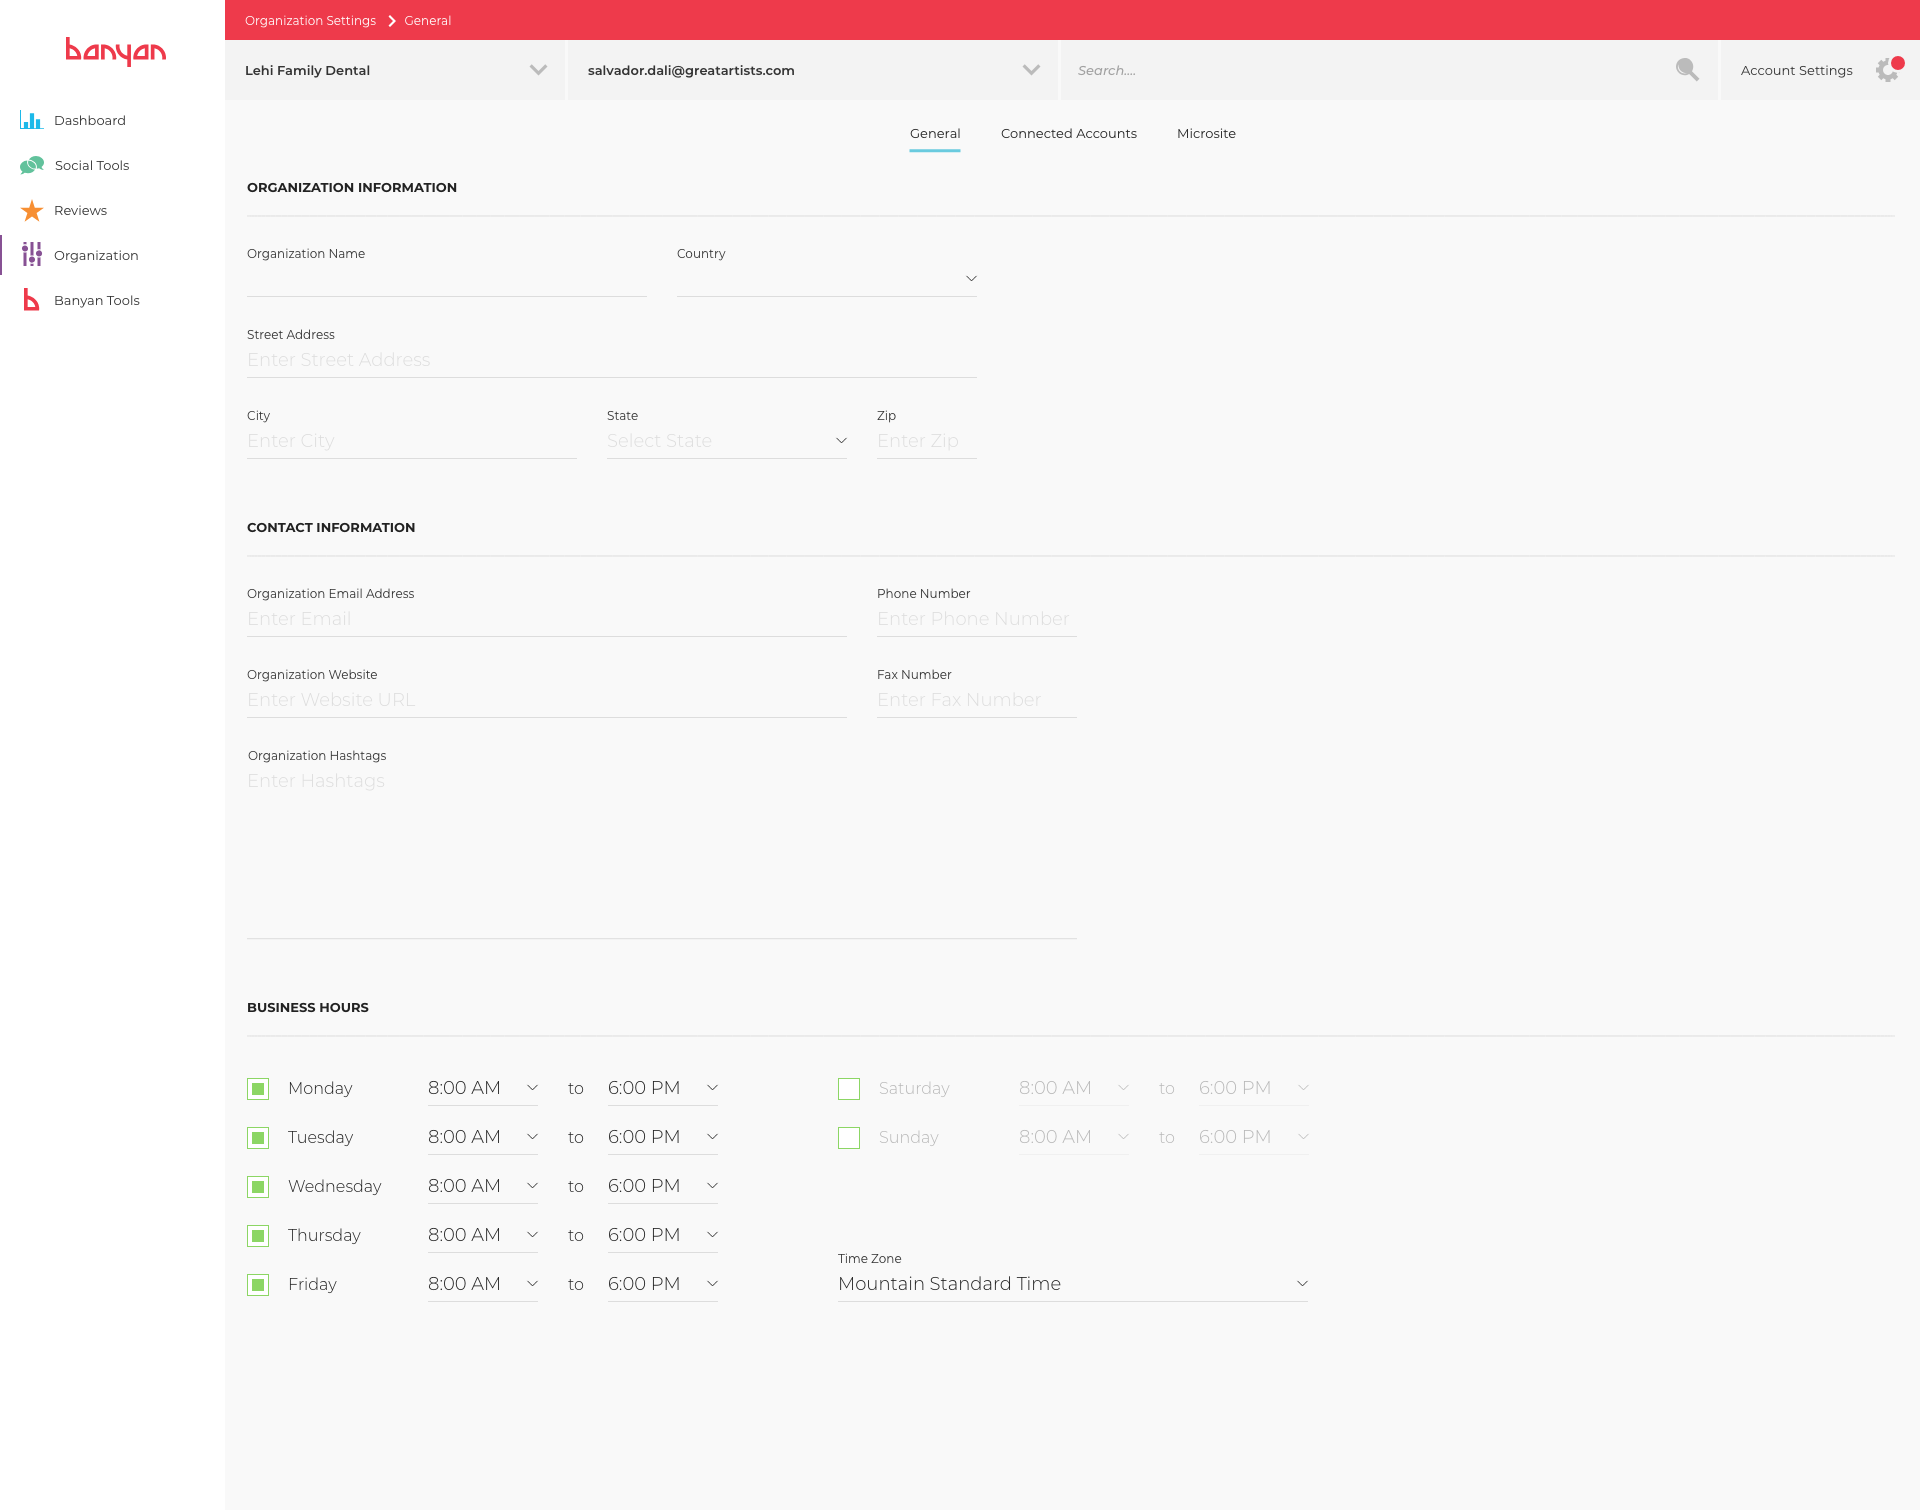Image resolution: width=1920 pixels, height=1510 pixels.
Task: Click Organization Settings breadcrumb link
Action: [310, 20]
